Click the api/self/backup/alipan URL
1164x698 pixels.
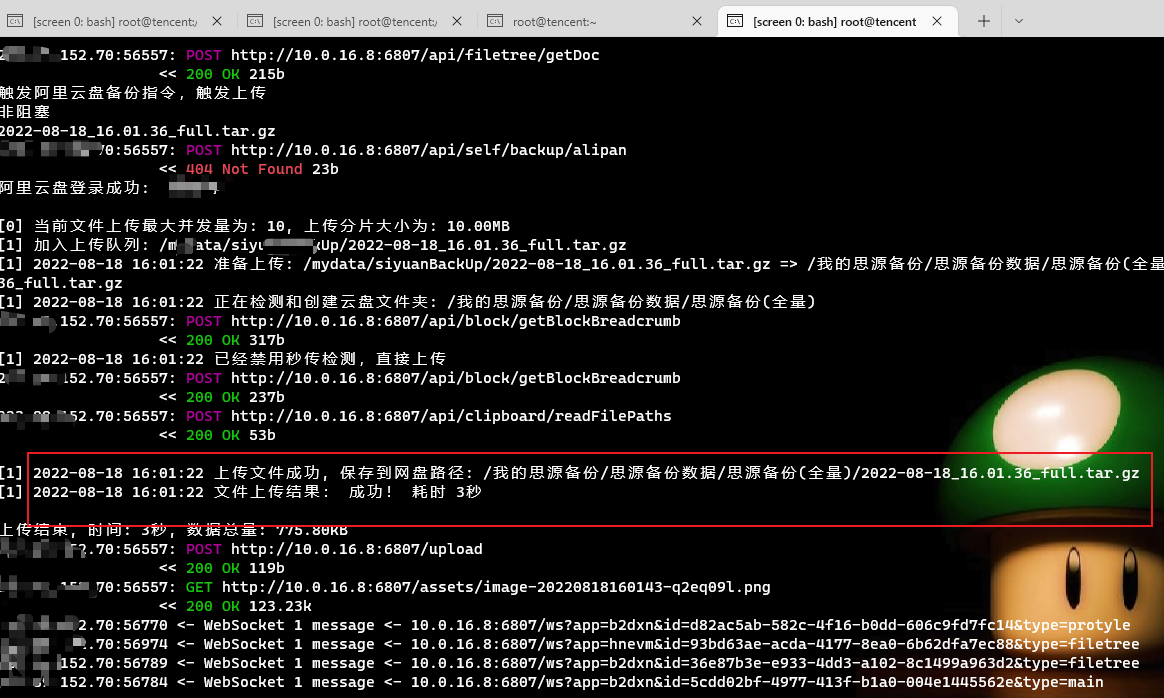click(428, 150)
